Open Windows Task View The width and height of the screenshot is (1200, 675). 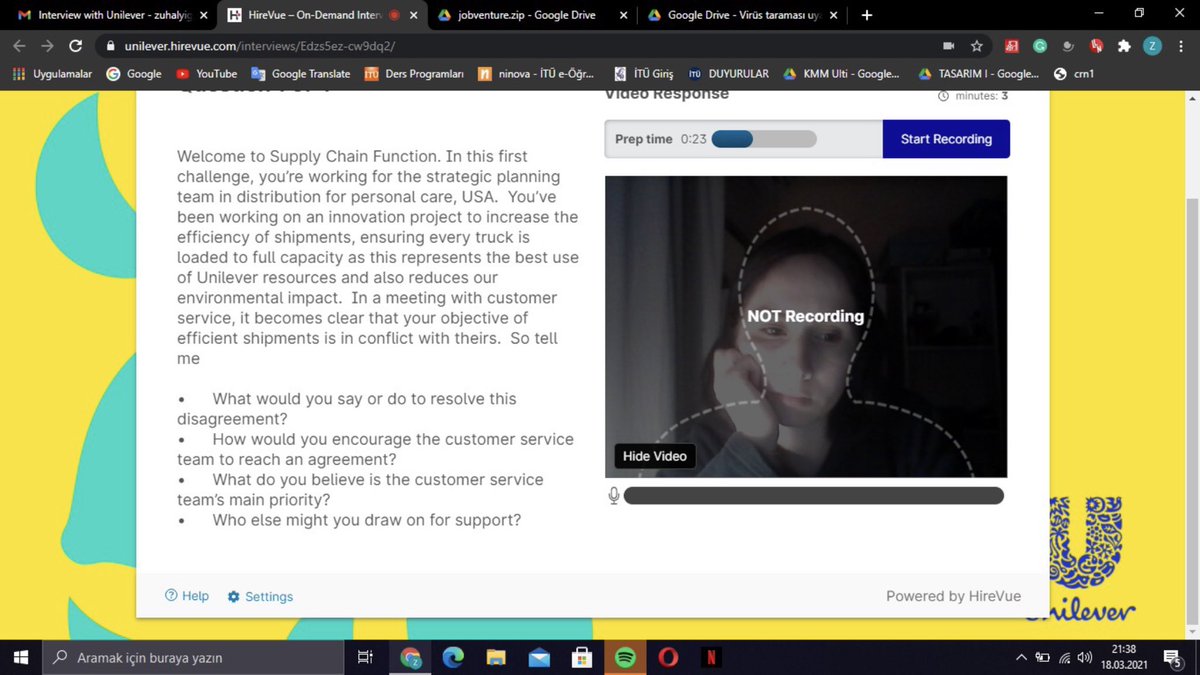click(x=365, y=657)
